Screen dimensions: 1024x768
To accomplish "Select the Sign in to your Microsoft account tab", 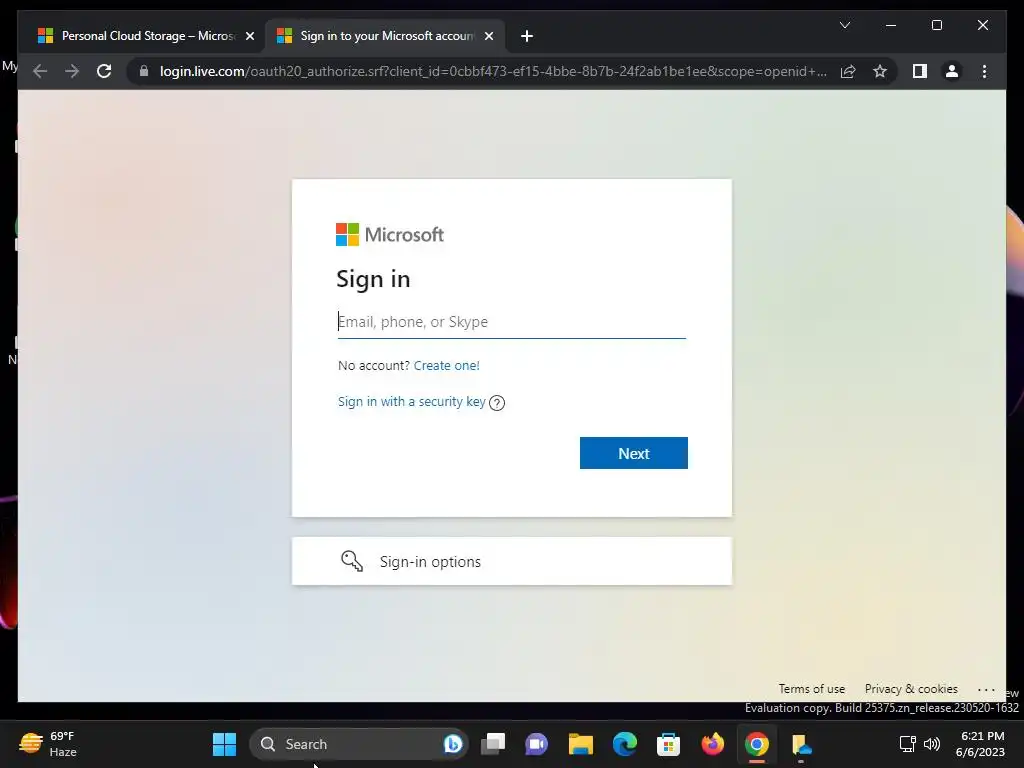I will (x=385, y=36).
